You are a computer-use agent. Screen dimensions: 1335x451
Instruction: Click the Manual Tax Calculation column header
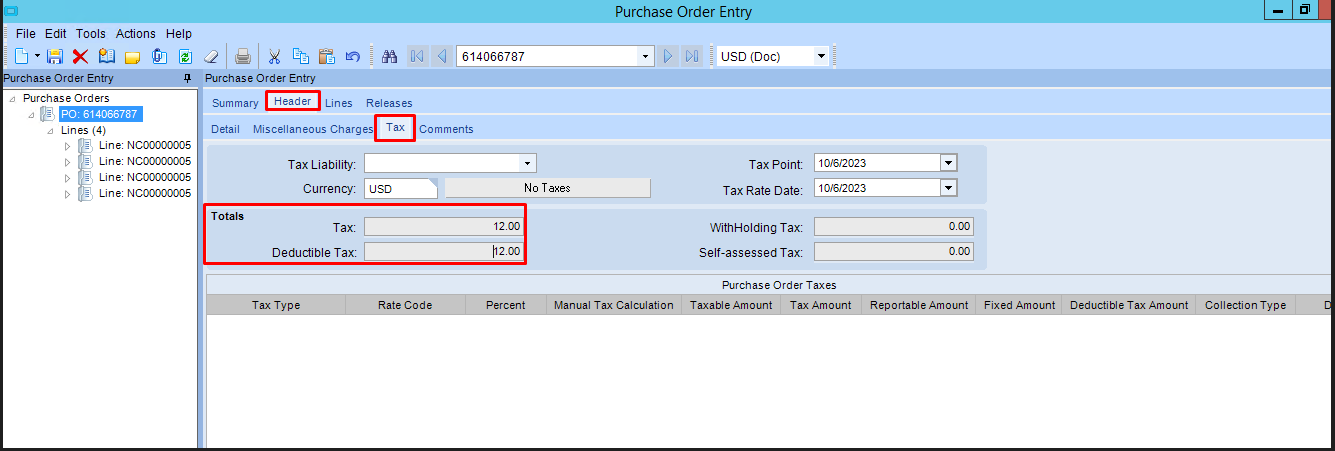pos(614,305)
